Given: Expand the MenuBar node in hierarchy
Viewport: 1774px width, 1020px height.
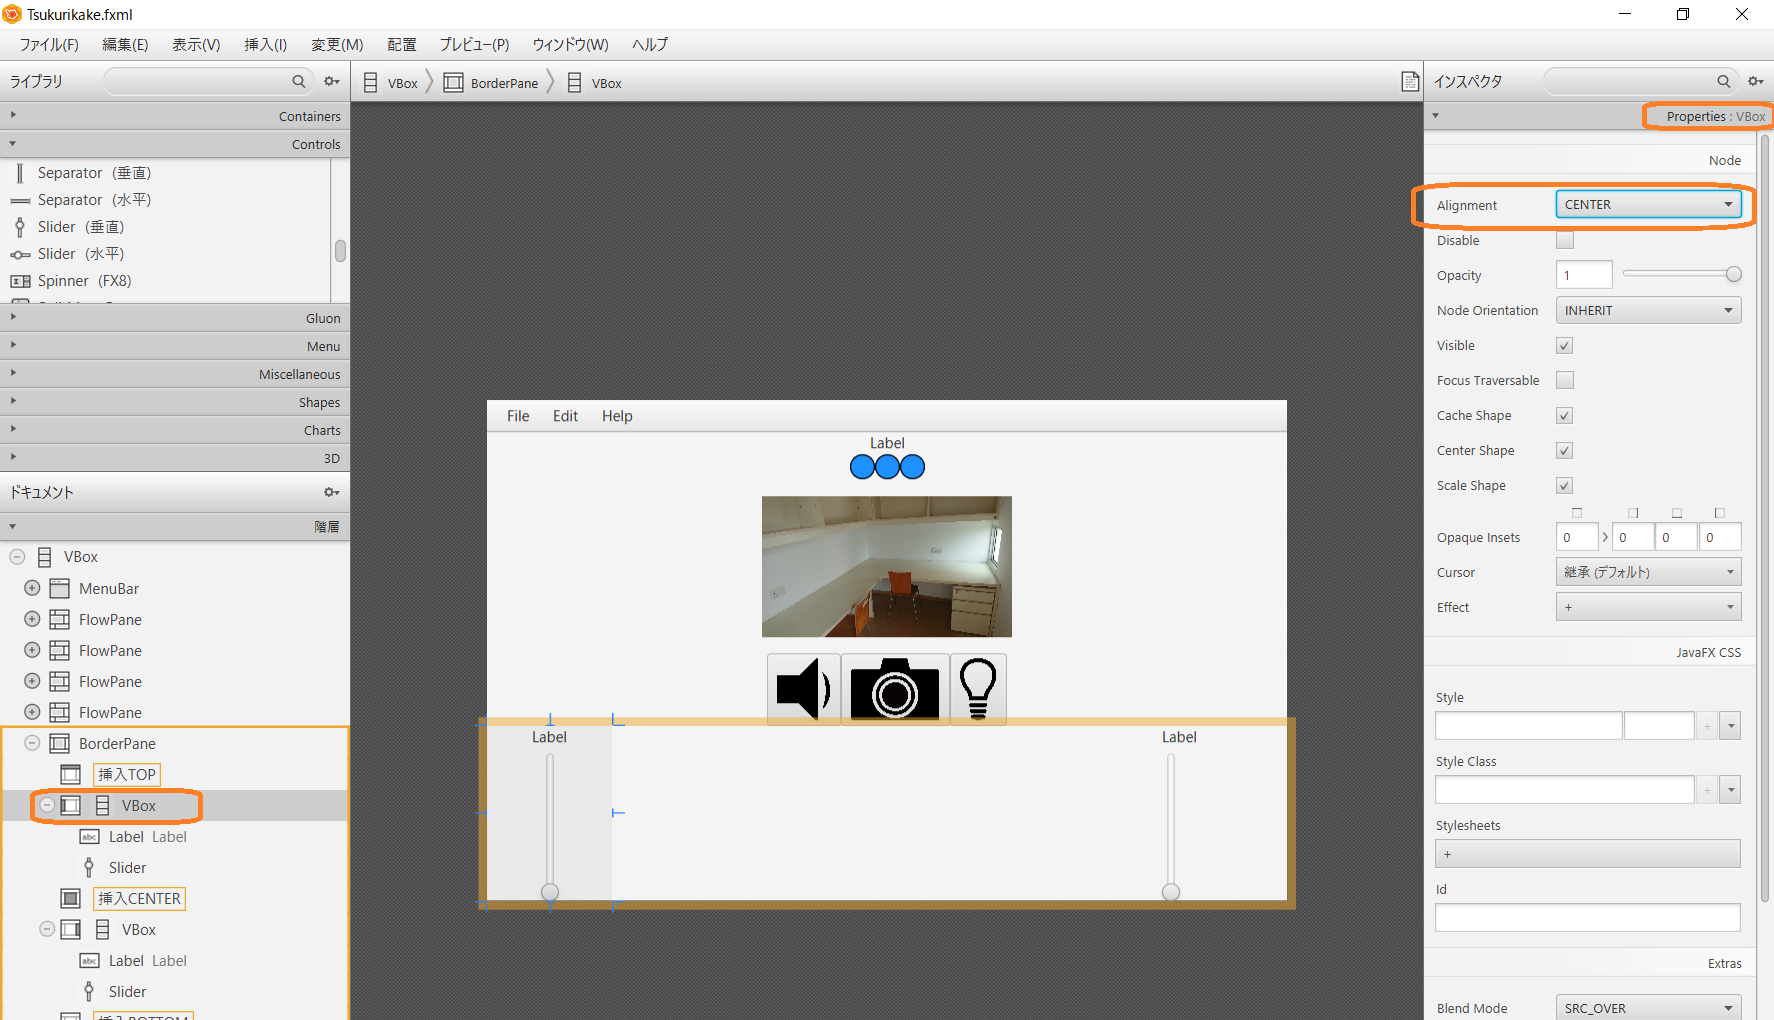Looking at the screenshot, I should [32, 588].
